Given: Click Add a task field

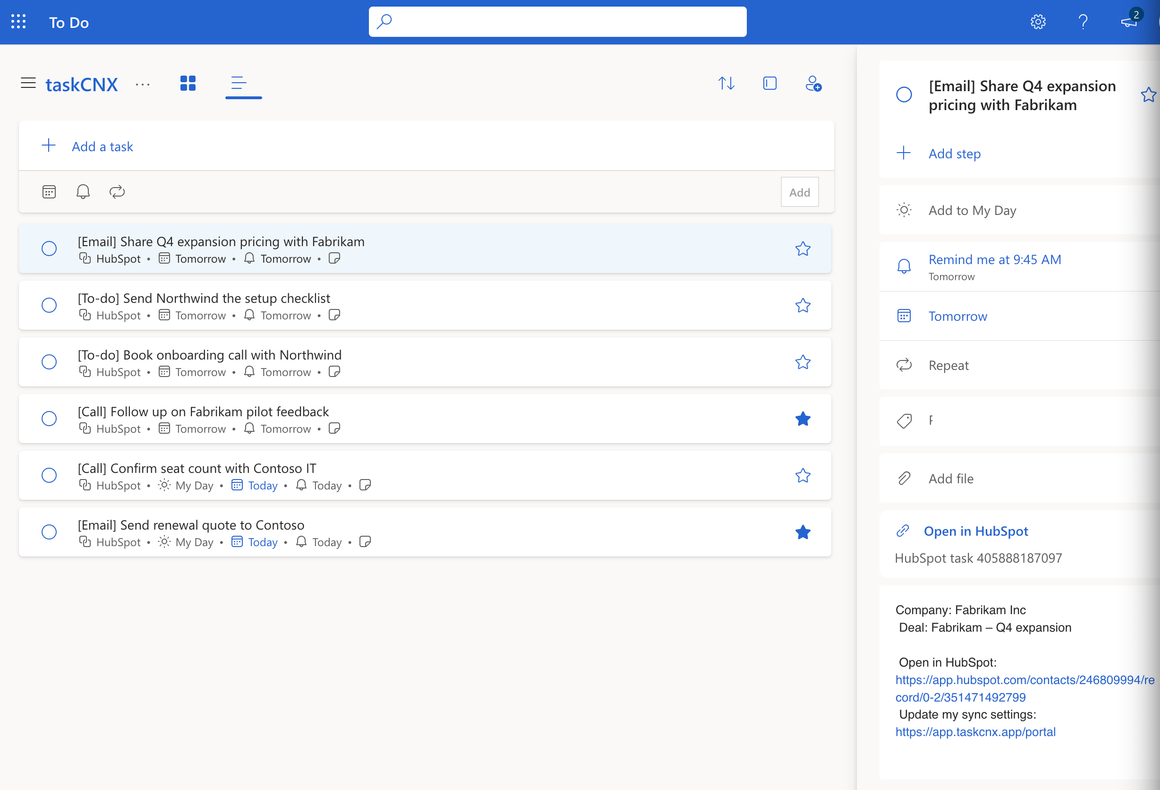Looking at the screenshot, I should [426, 146].
